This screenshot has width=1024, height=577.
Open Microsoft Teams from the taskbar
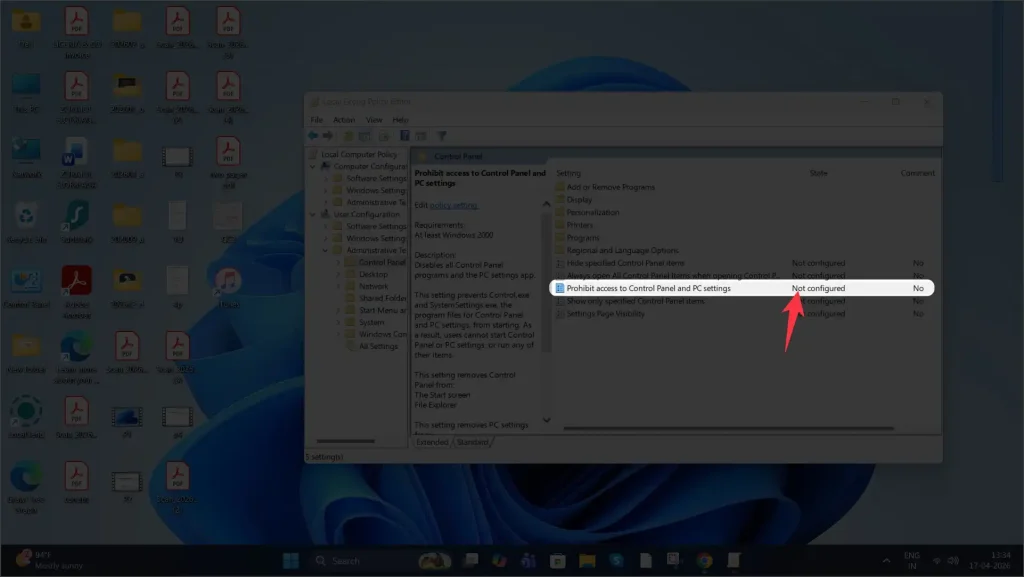click(528, 561)
